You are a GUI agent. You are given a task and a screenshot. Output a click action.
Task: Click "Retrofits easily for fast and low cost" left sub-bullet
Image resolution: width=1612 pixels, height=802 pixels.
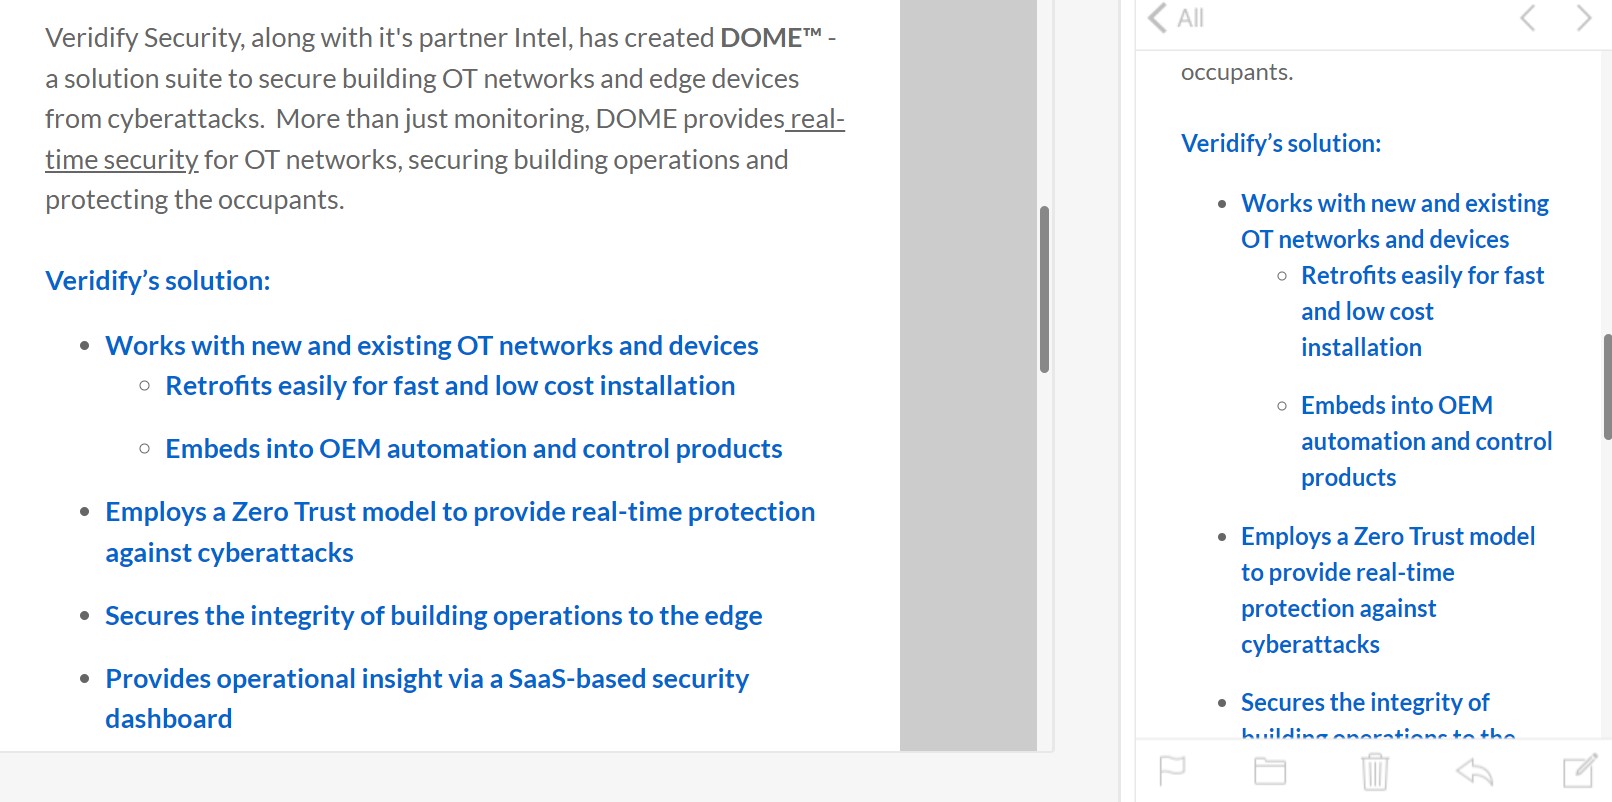point(450,386)
